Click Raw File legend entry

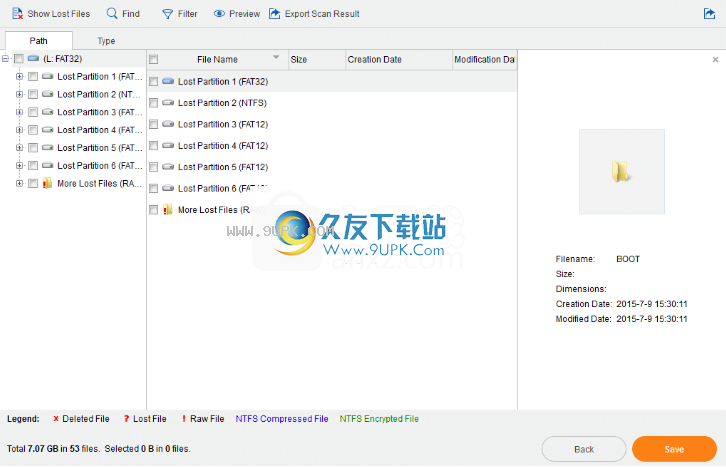[203, 418]
